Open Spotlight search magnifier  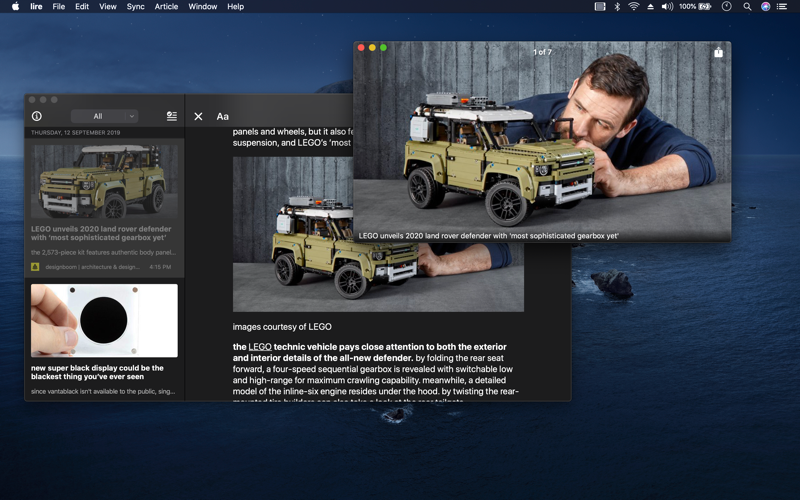coord(747,7)
